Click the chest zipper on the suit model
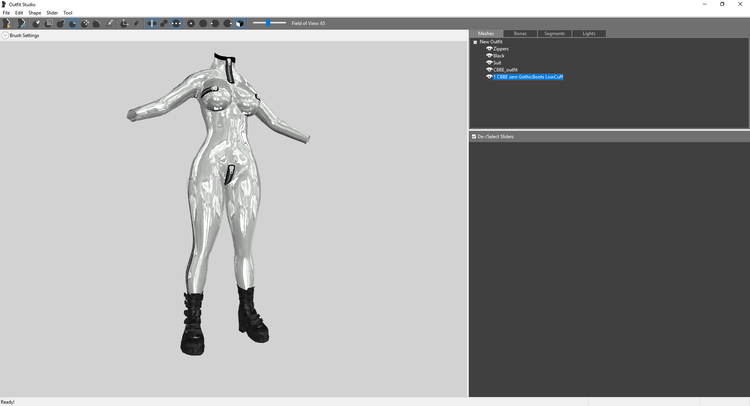This screenshot has width=750, height=406. click(x=231, y=70)
